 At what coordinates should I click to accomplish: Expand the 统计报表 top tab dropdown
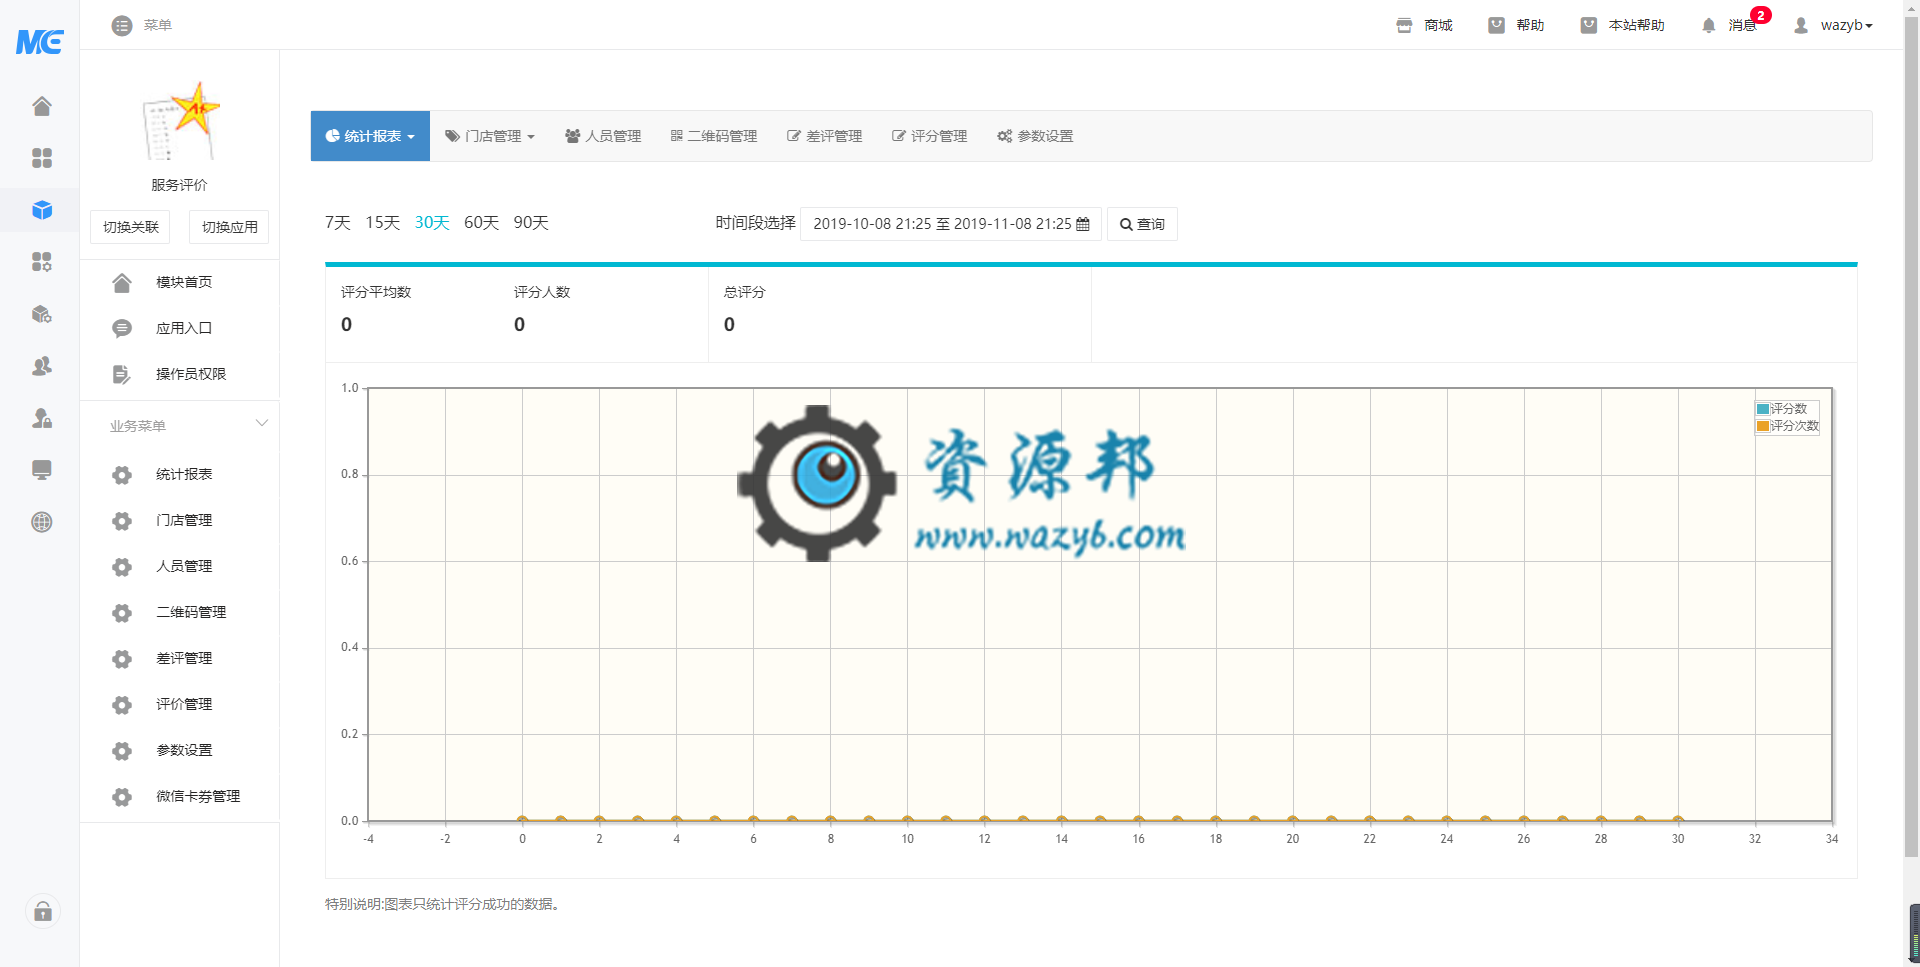(x=370, y=136)
